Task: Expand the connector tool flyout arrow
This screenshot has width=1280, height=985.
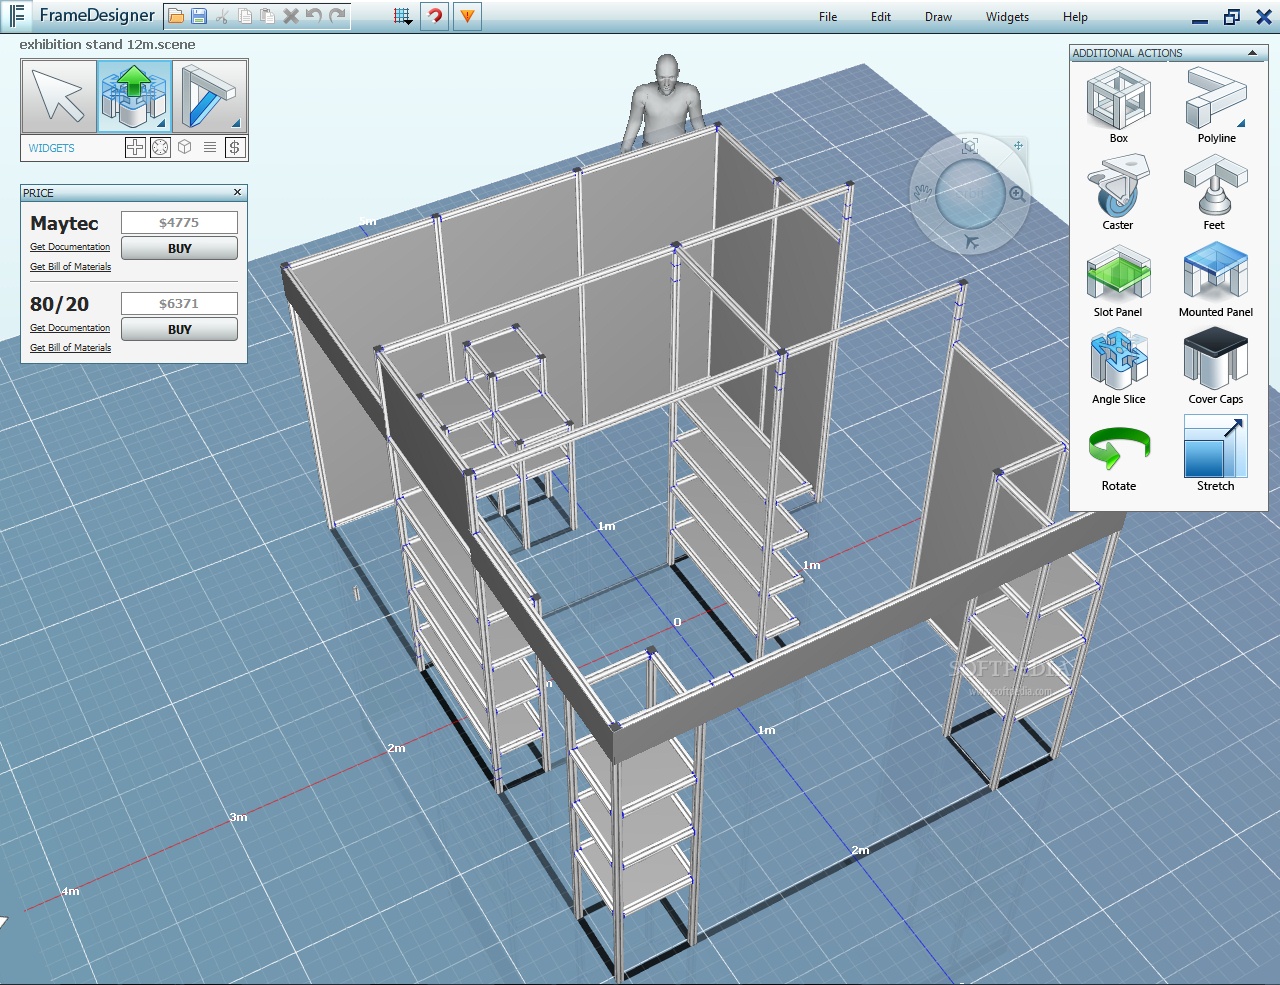Action: coord(161,123)
